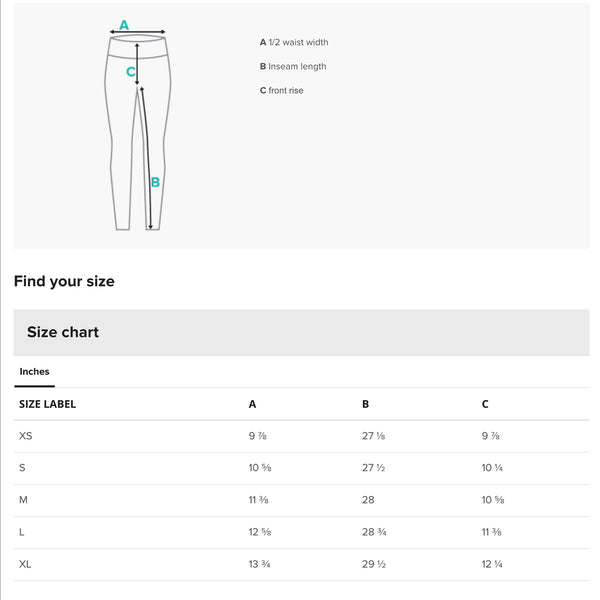Click the Size chart header bar
The height and width of the screenshot is (600, 600).
pyautogui.click(x=301, y=332)
